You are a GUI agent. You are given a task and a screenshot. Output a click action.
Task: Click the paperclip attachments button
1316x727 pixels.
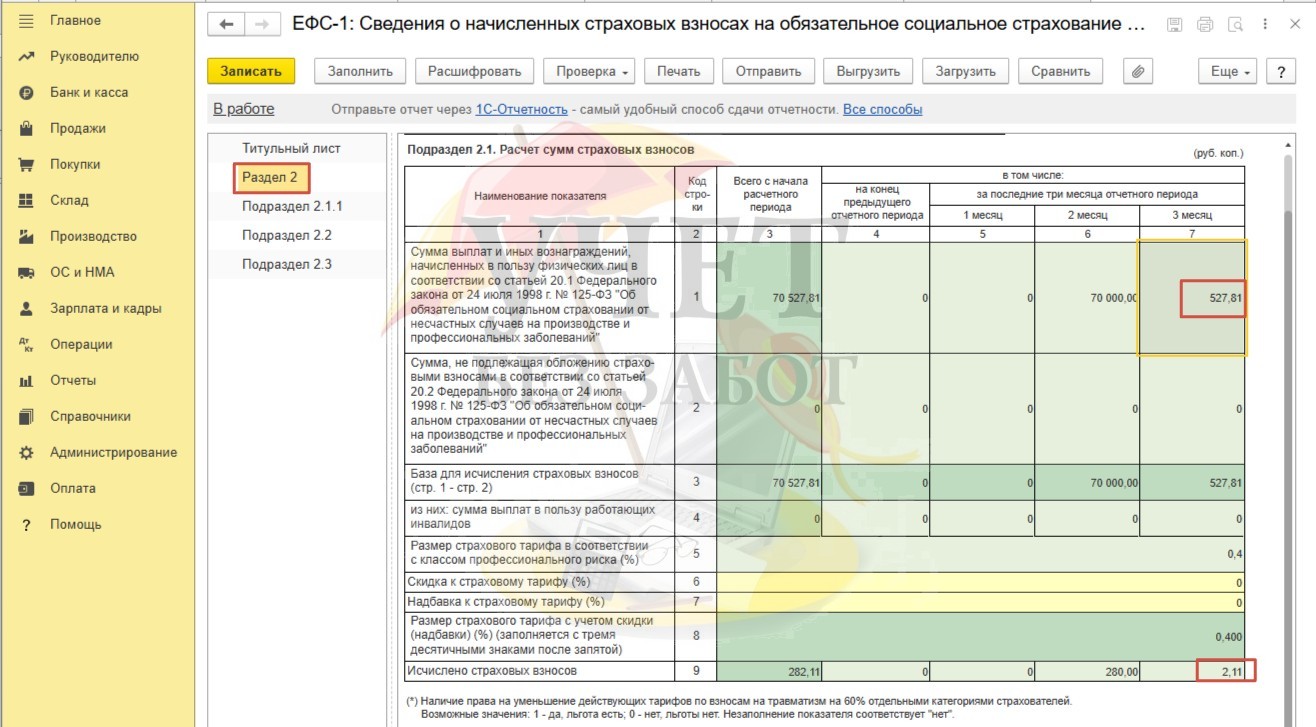pyautogui.click(x=1138, y=71)
